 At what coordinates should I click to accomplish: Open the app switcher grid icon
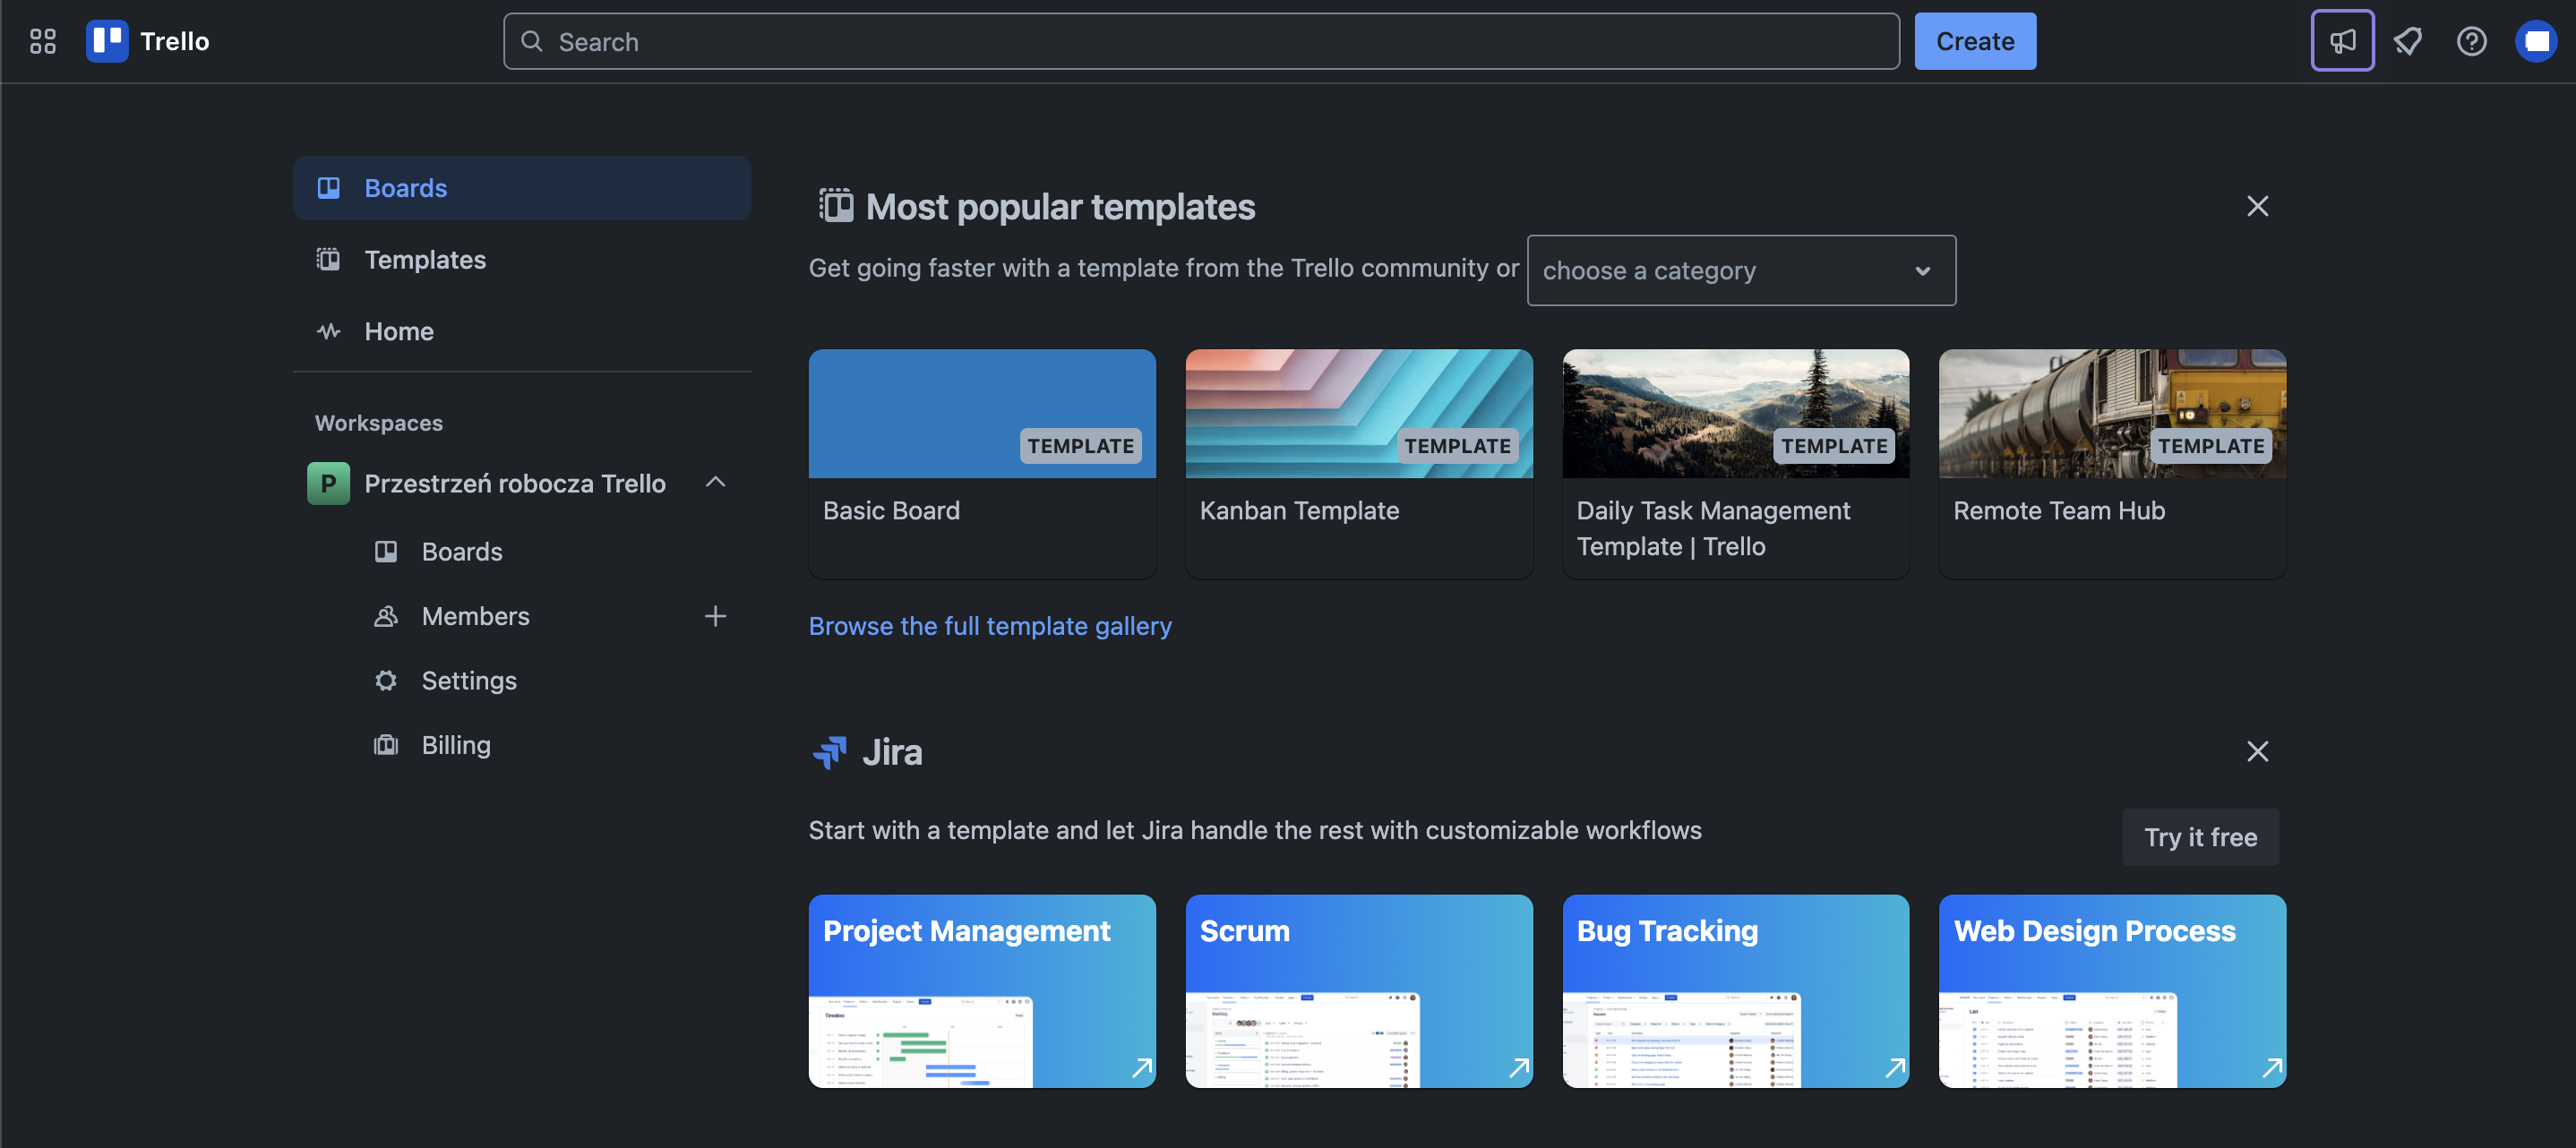[x=42, y=41]
